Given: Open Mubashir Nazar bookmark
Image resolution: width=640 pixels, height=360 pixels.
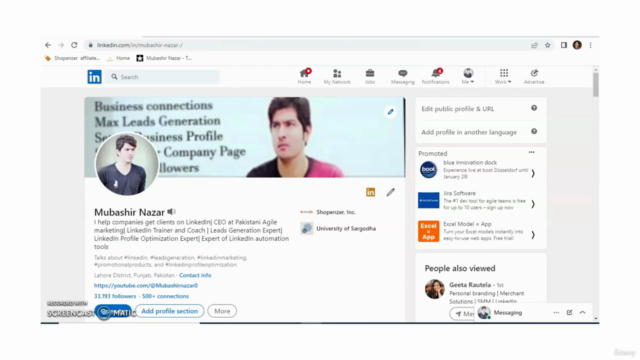Looking at the screenshot, I should point(164,58).
